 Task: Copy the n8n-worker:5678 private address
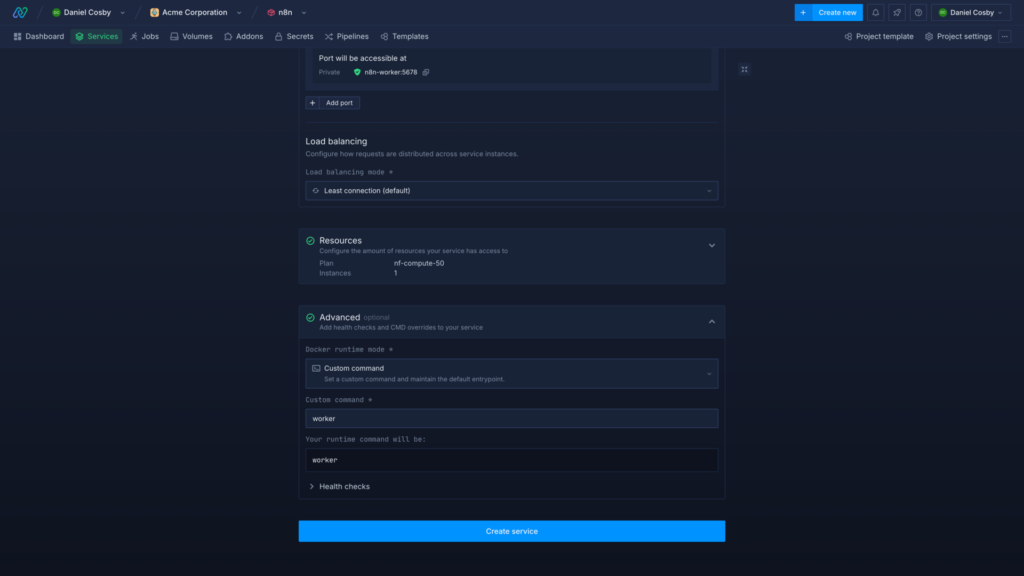pyautogui.click(x=426, y=72)
